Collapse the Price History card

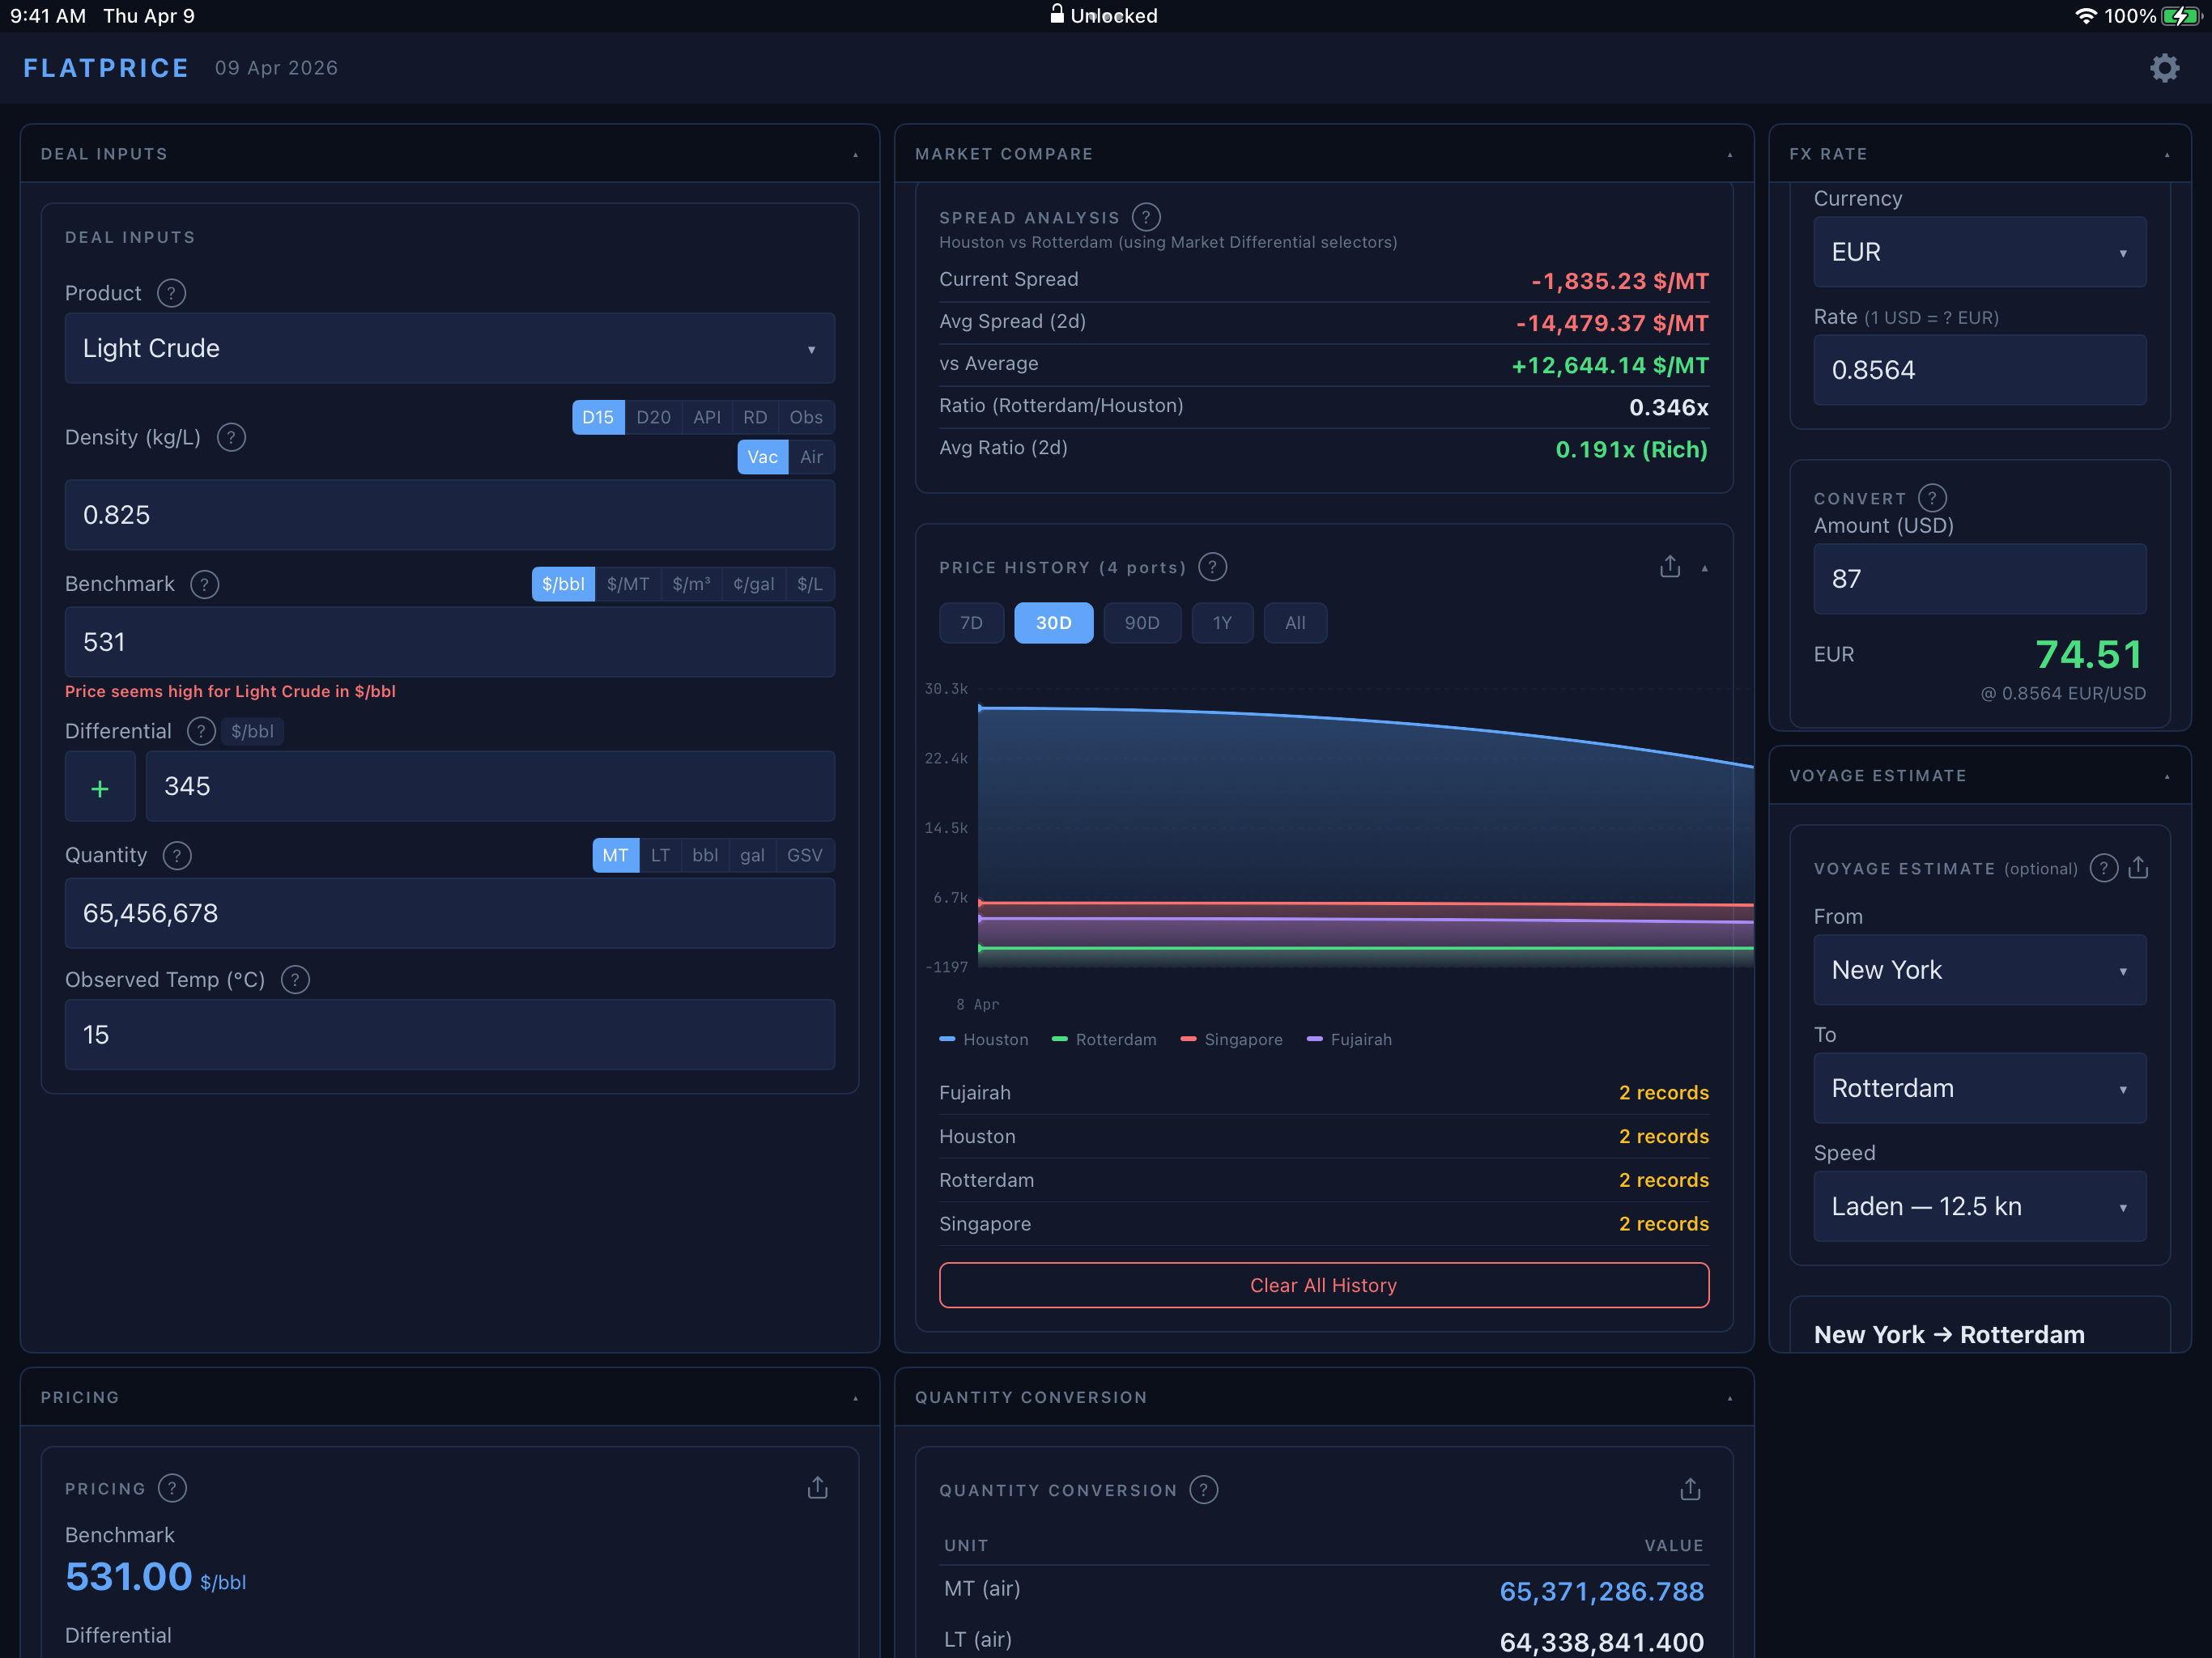click(x=1704, y=568)
